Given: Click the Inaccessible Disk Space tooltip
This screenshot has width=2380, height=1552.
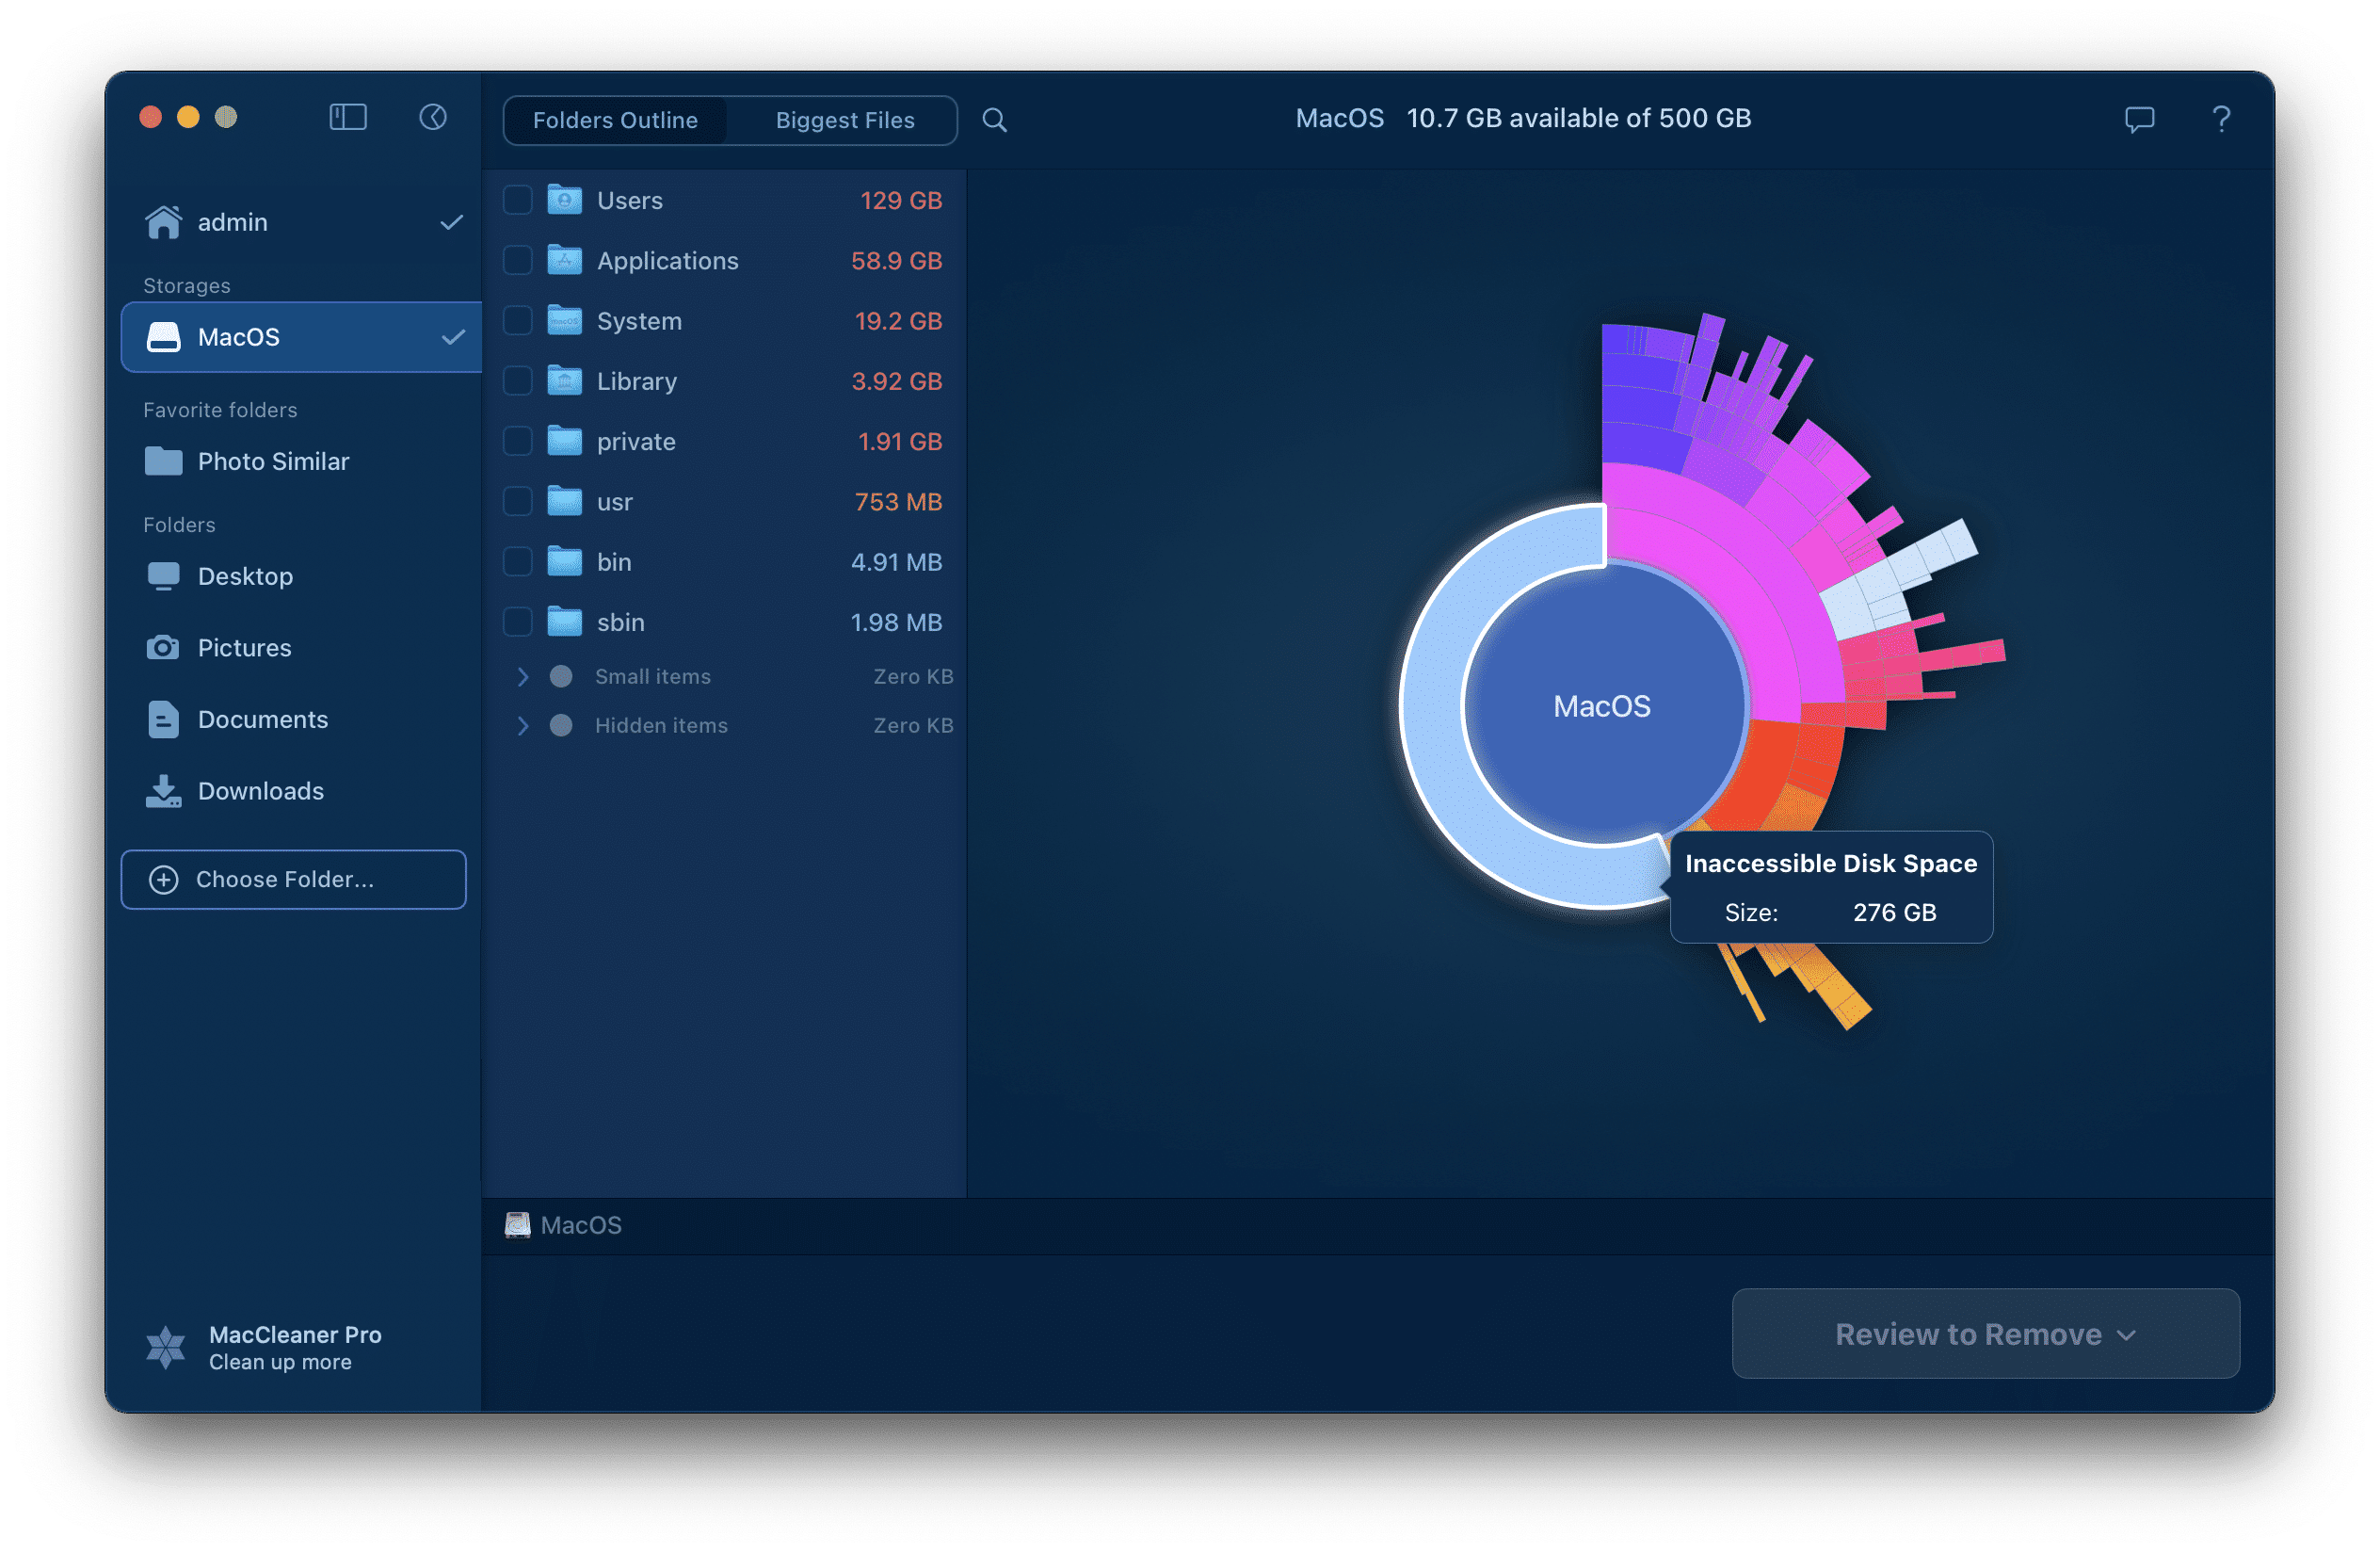Looking at the screenshot, I should point(1831,887).
